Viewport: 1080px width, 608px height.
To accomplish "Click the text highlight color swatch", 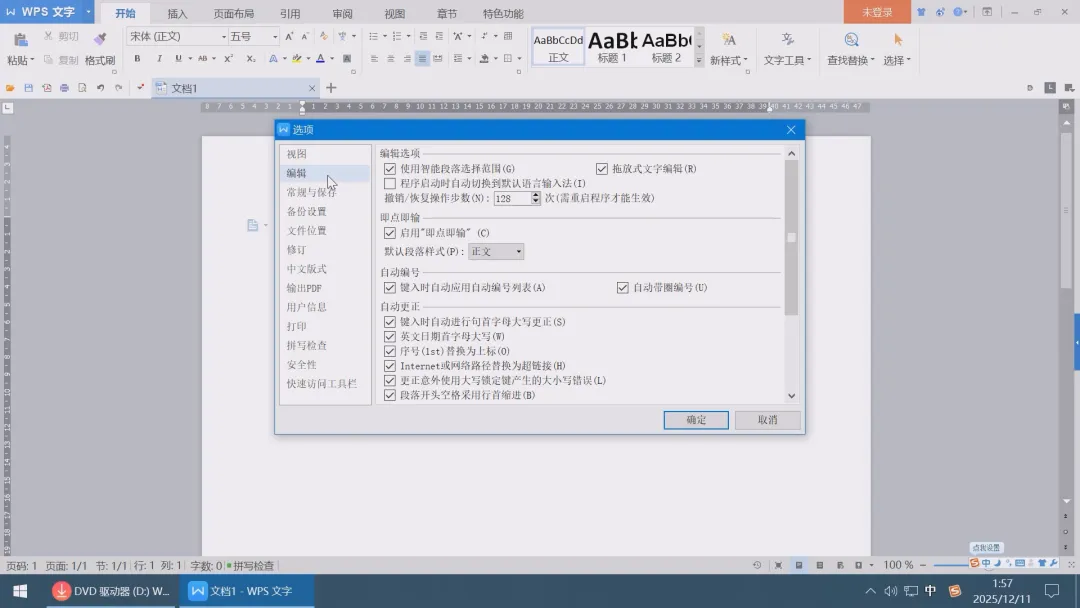I will 297,59.
